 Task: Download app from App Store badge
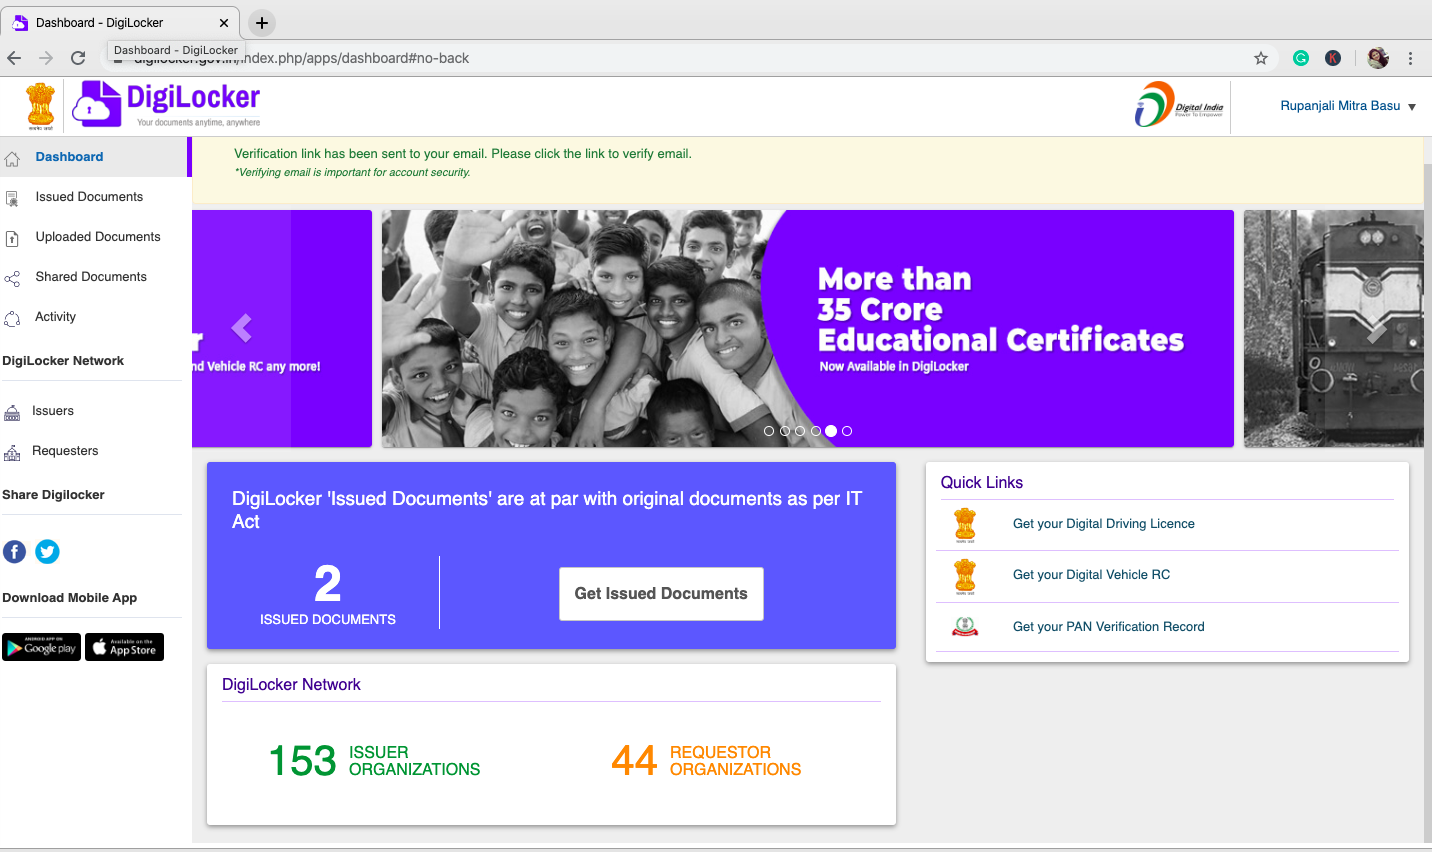pyautogui.click(x=124, y=648)
